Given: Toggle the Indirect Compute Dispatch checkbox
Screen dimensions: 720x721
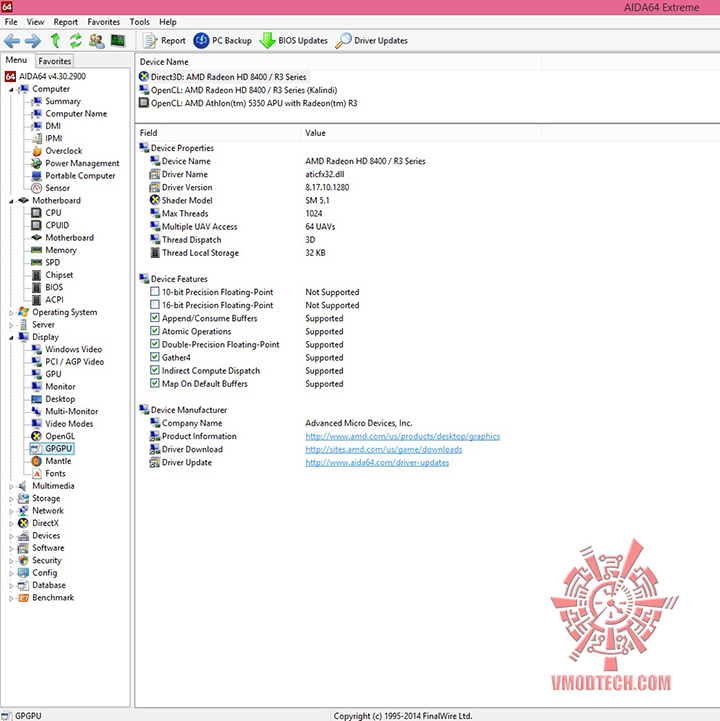Looking at the screenshot, I should tap(155, 370).
